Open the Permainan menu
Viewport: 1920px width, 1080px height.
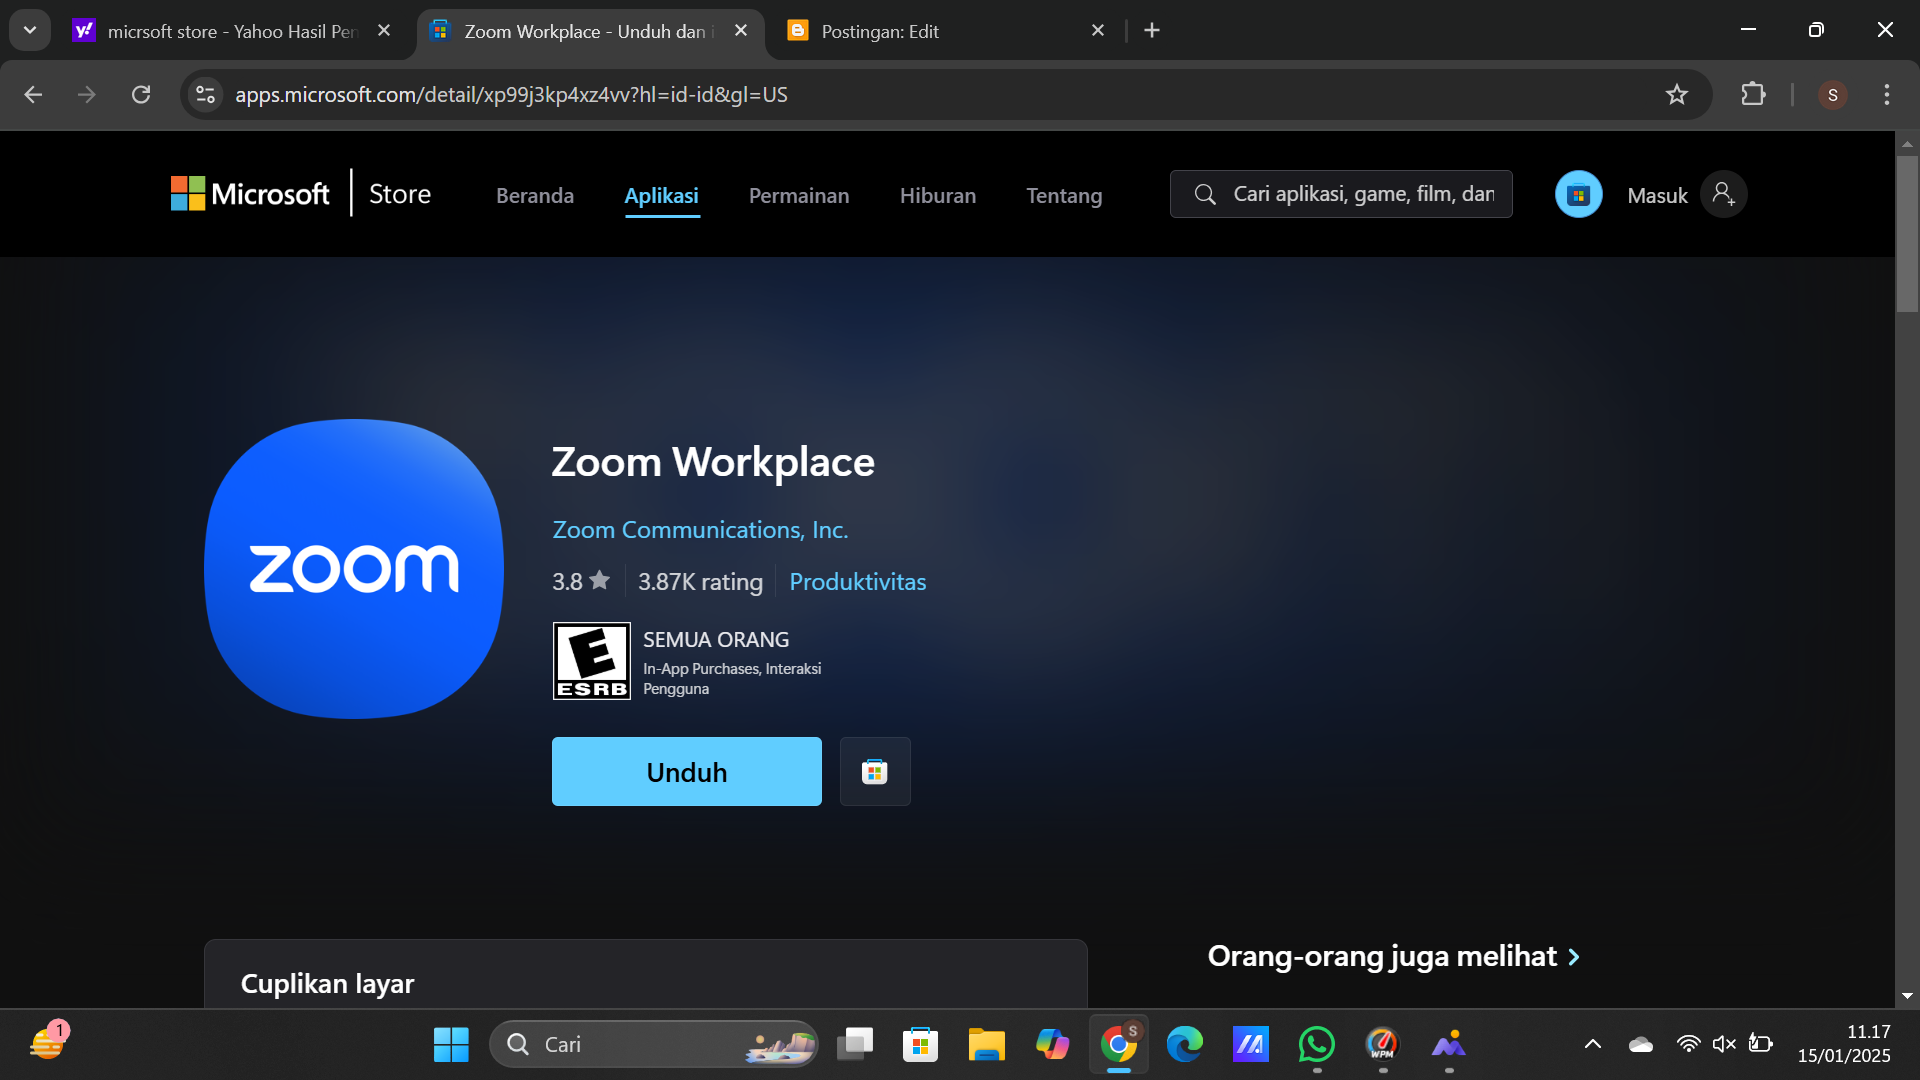point(799,196)
